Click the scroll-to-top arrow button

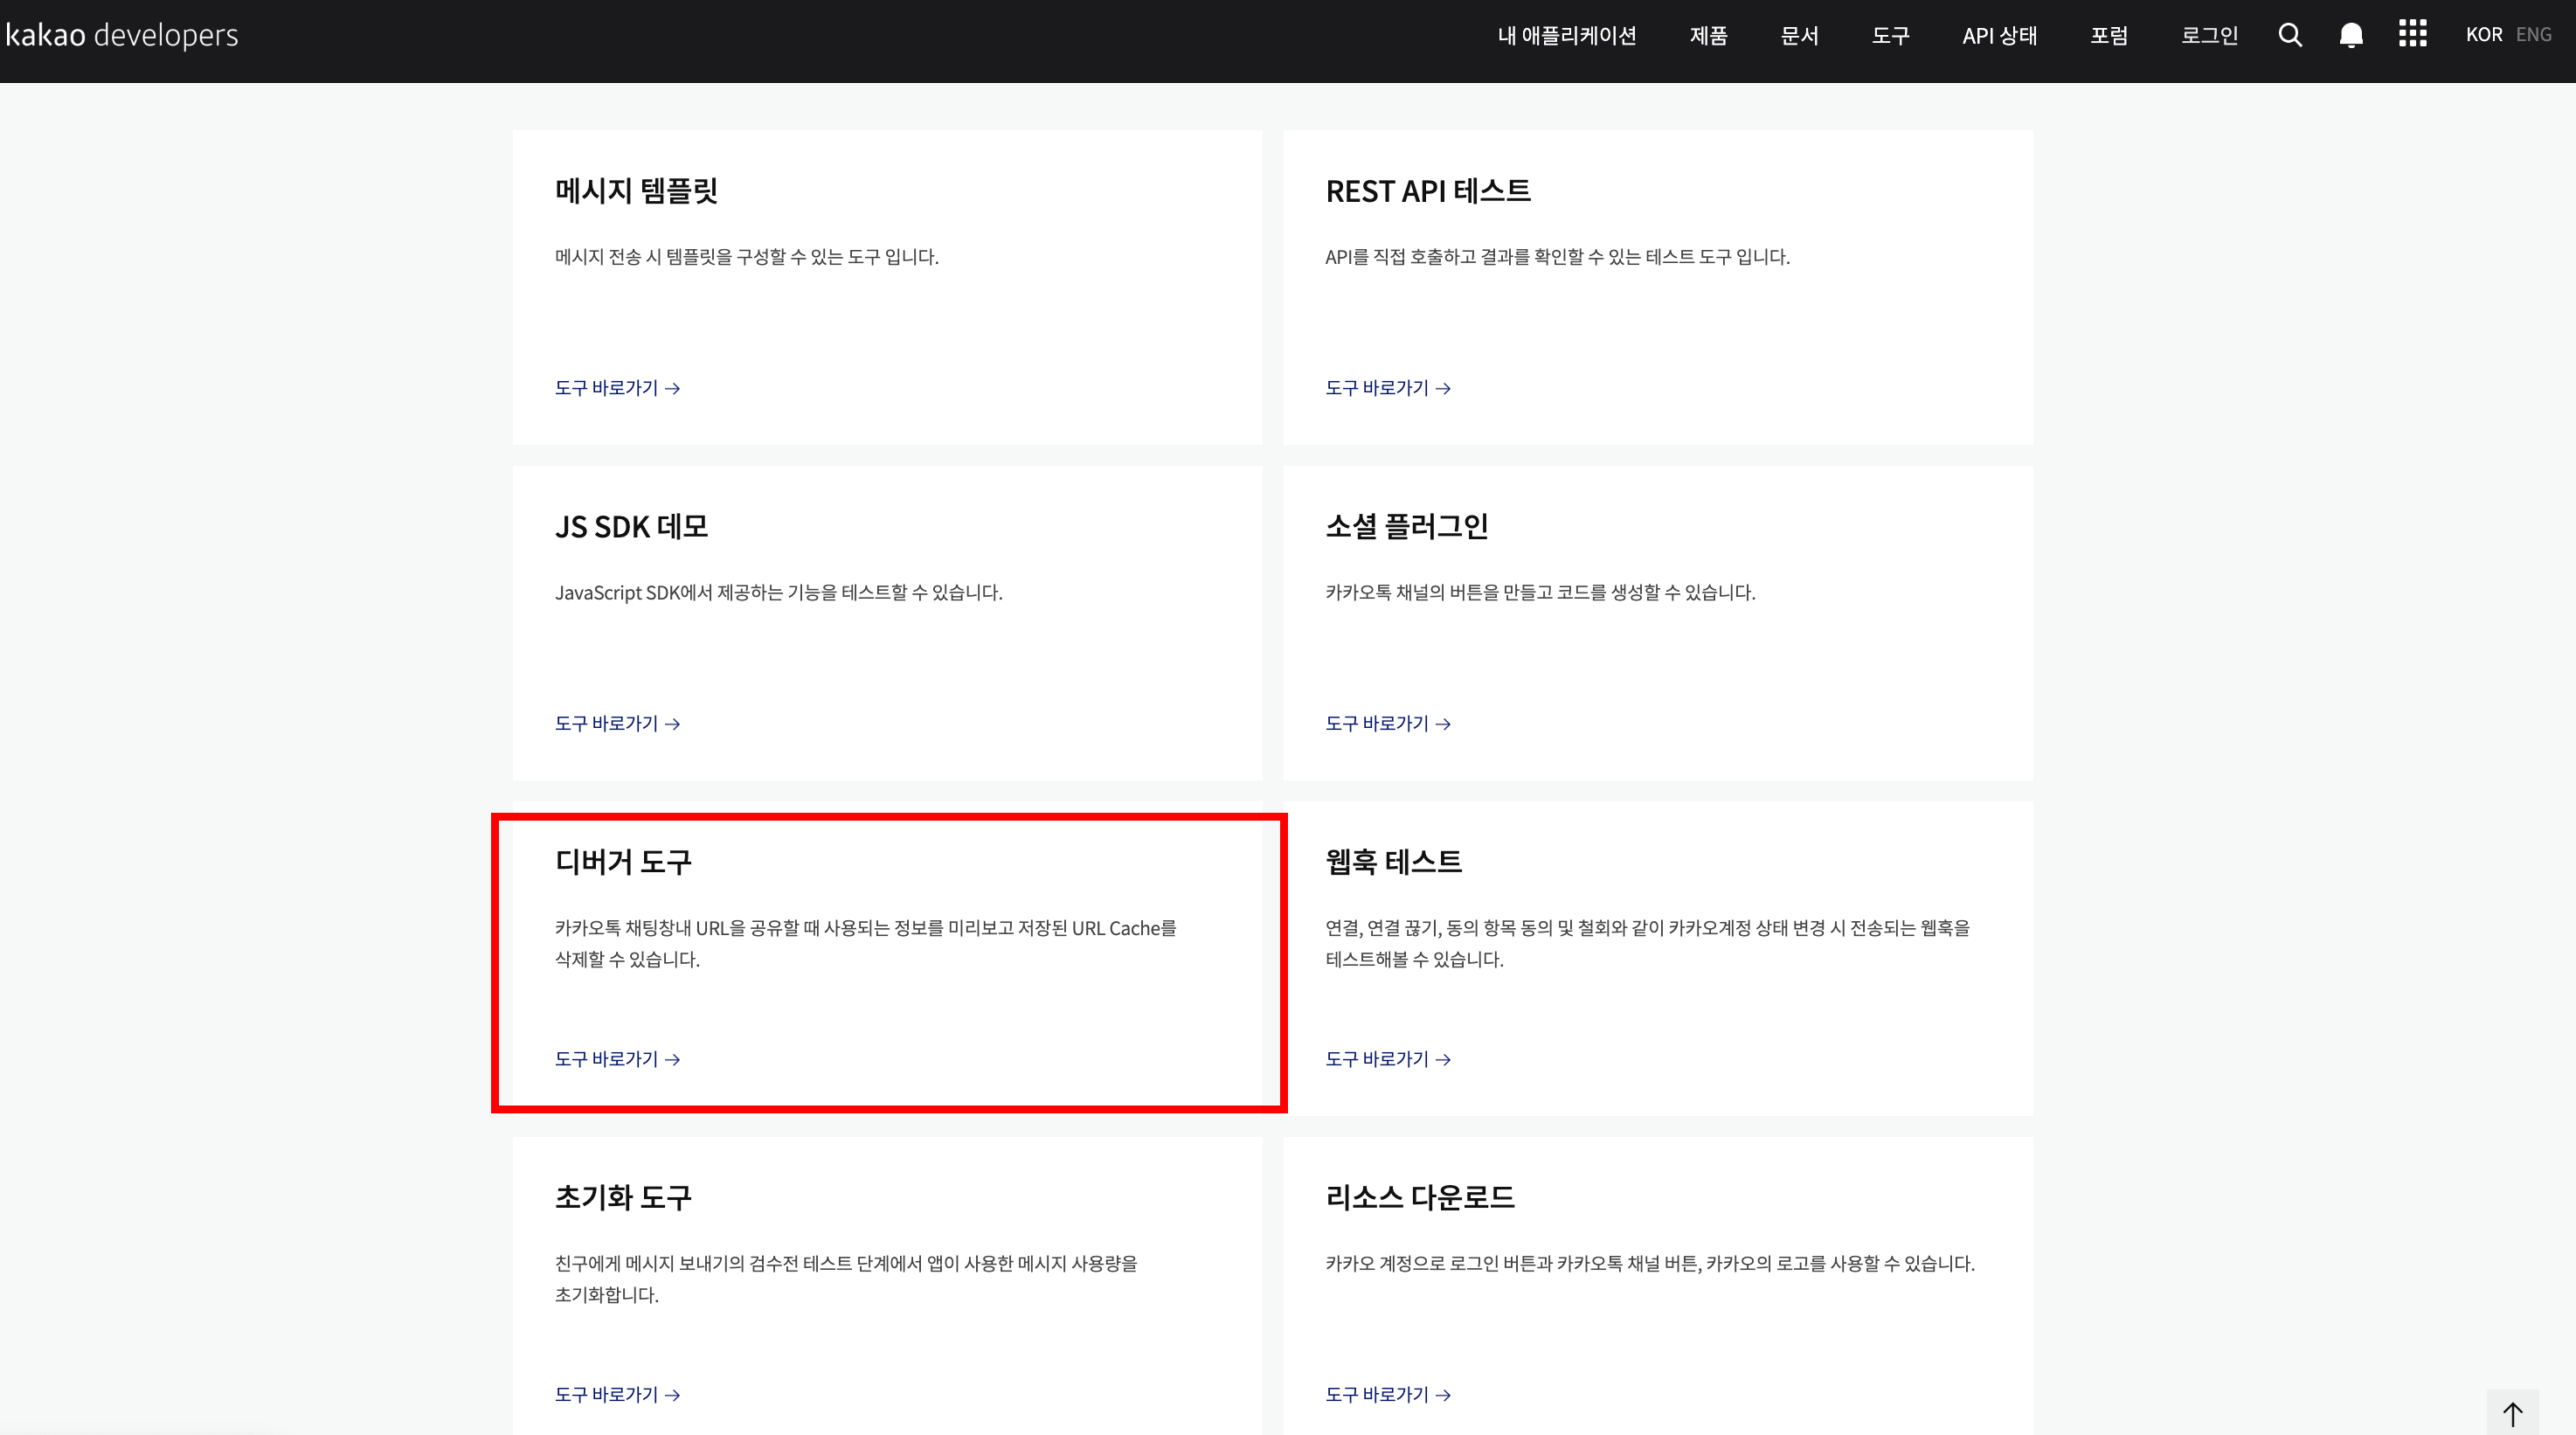point(2512,1413)
